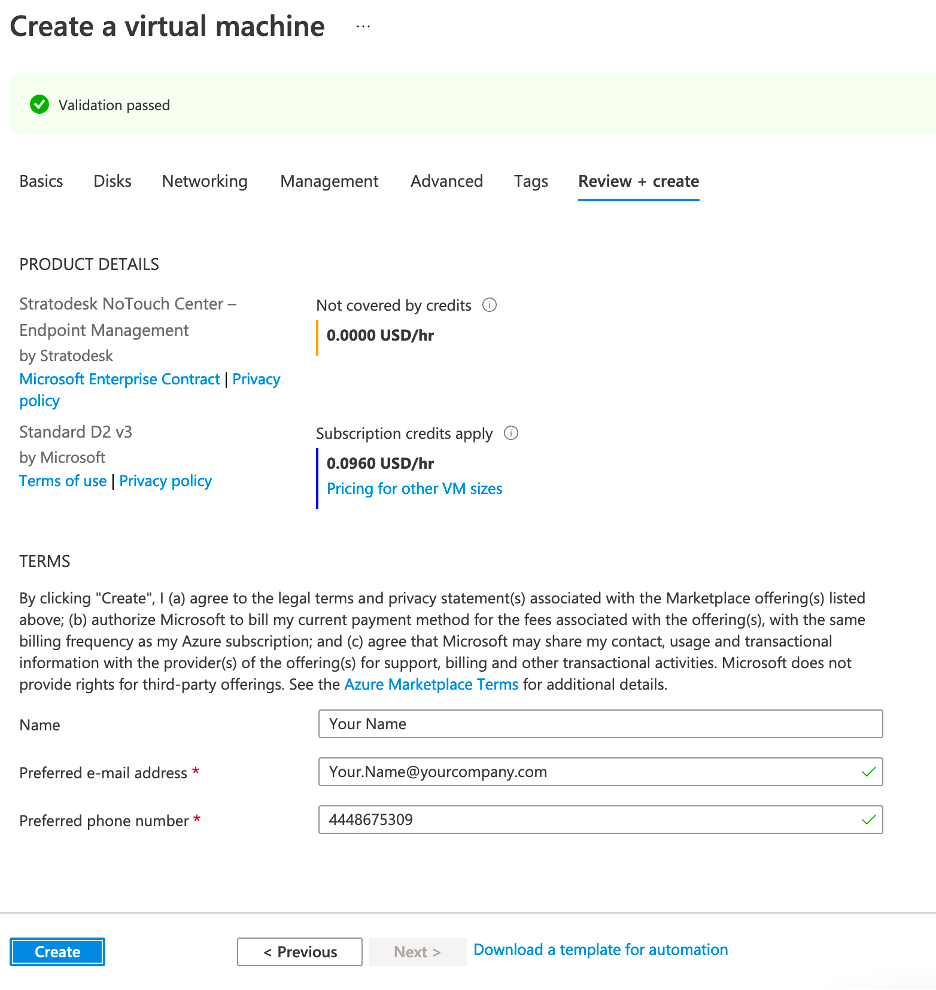Select the Advanced tab
This screenshot has height=990, width=936.
click(447, 181)
